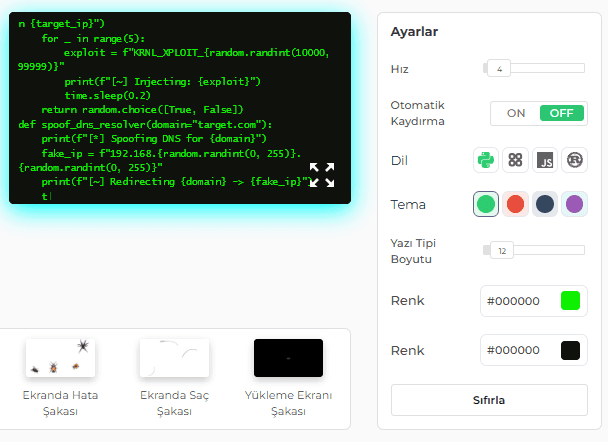Viewport: 608px width, 442px height.
Task: Click the 'time.sleep(0.2)' code line
Action: [107, 95]
